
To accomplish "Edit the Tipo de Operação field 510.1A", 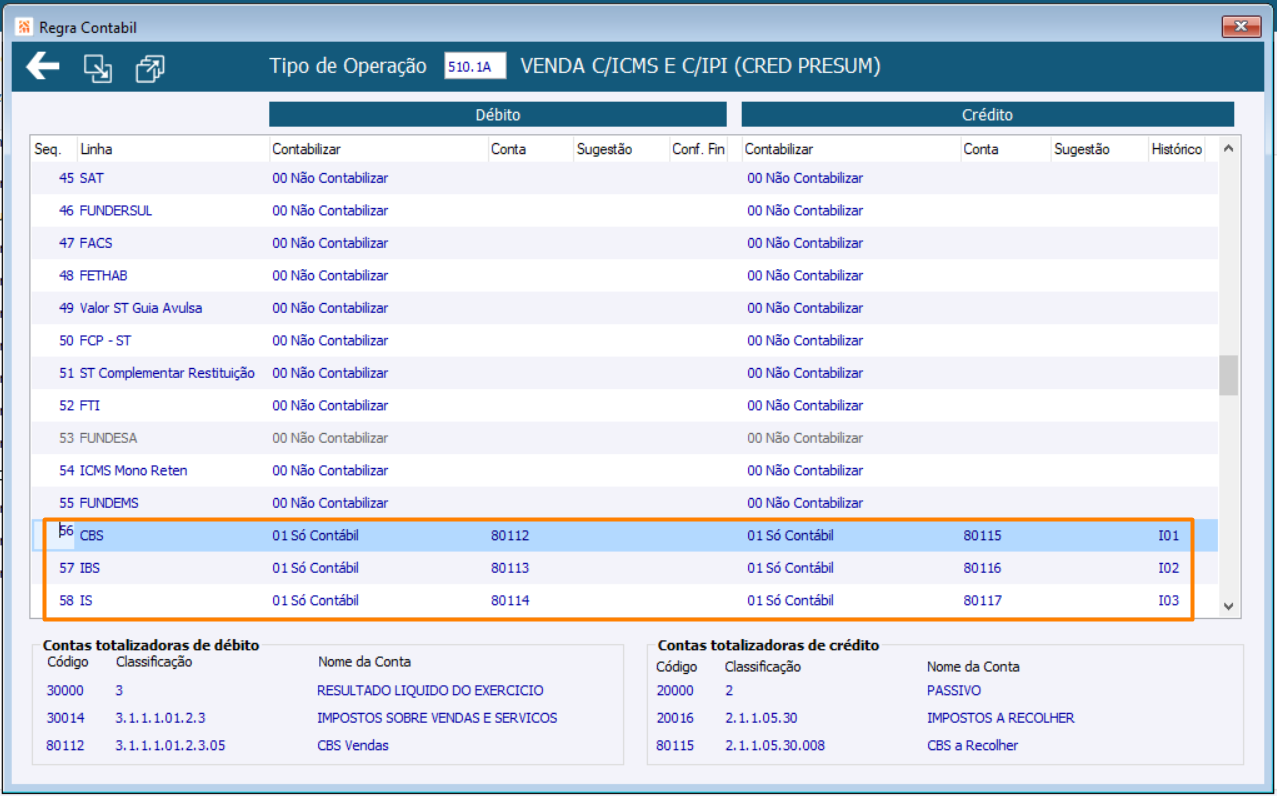I will pos(475,67).
